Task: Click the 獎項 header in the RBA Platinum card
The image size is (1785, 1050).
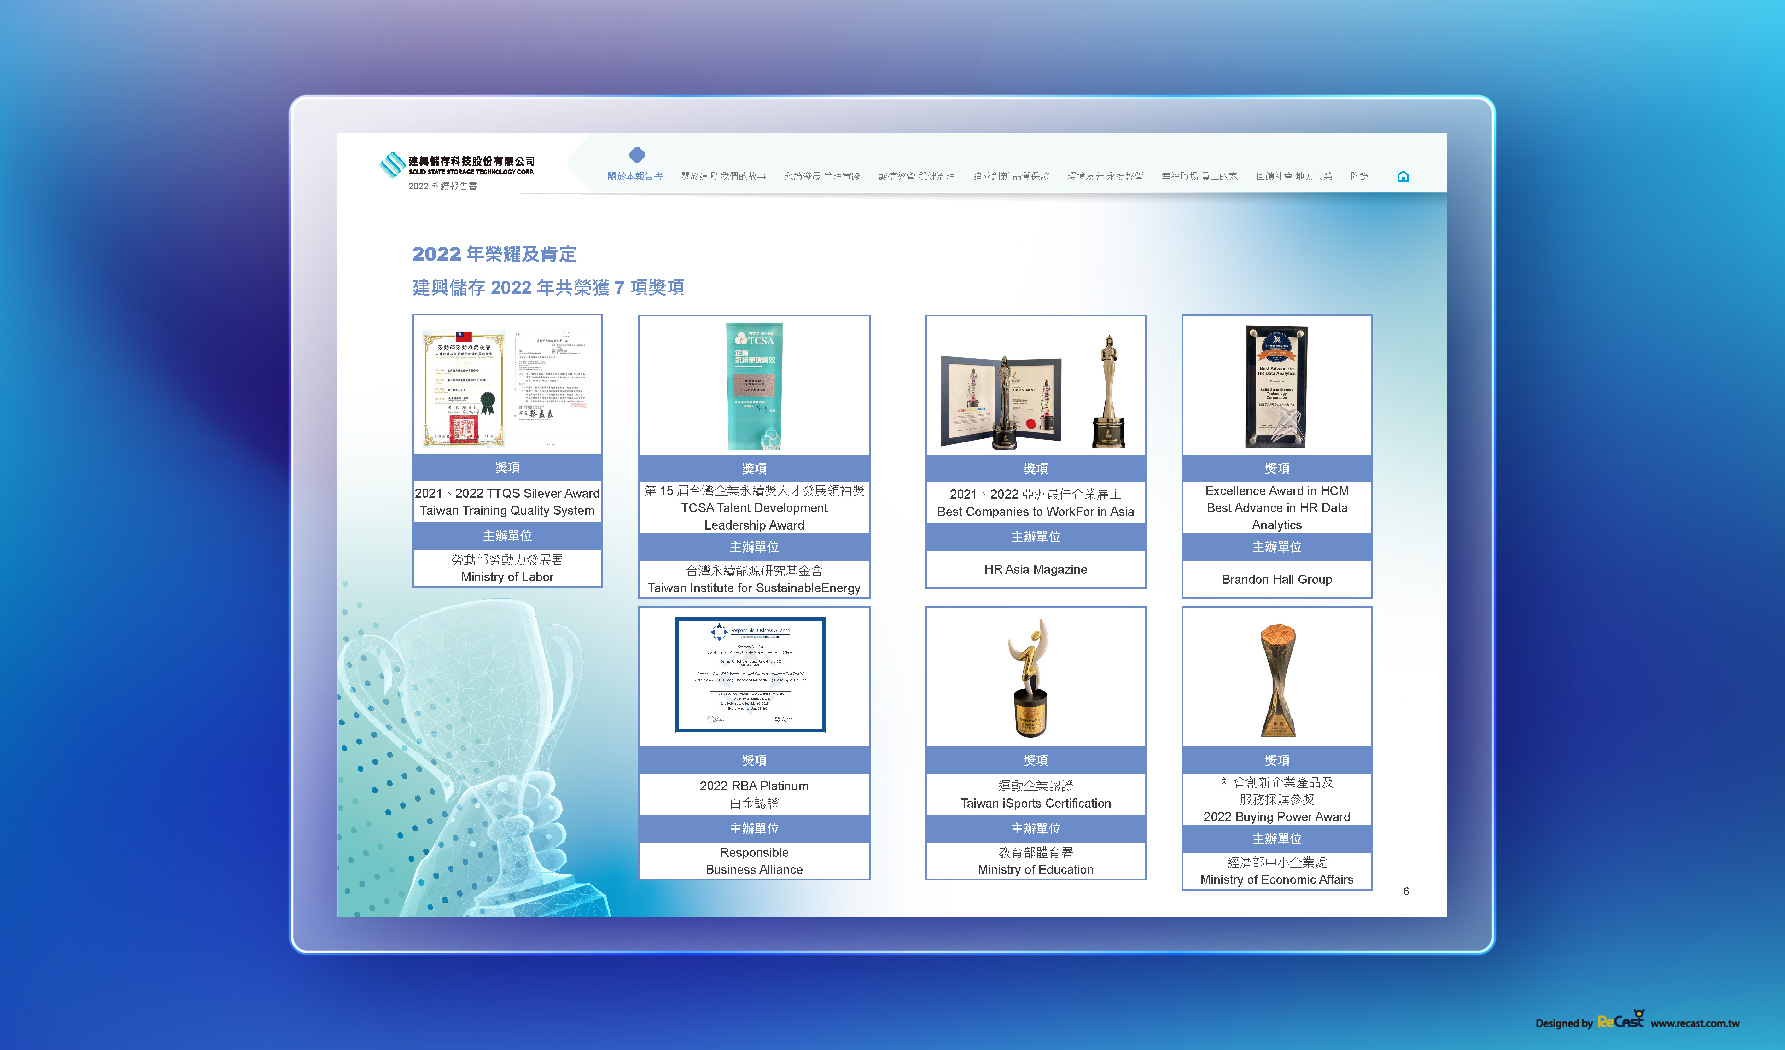Action: [x=754, y=760]
